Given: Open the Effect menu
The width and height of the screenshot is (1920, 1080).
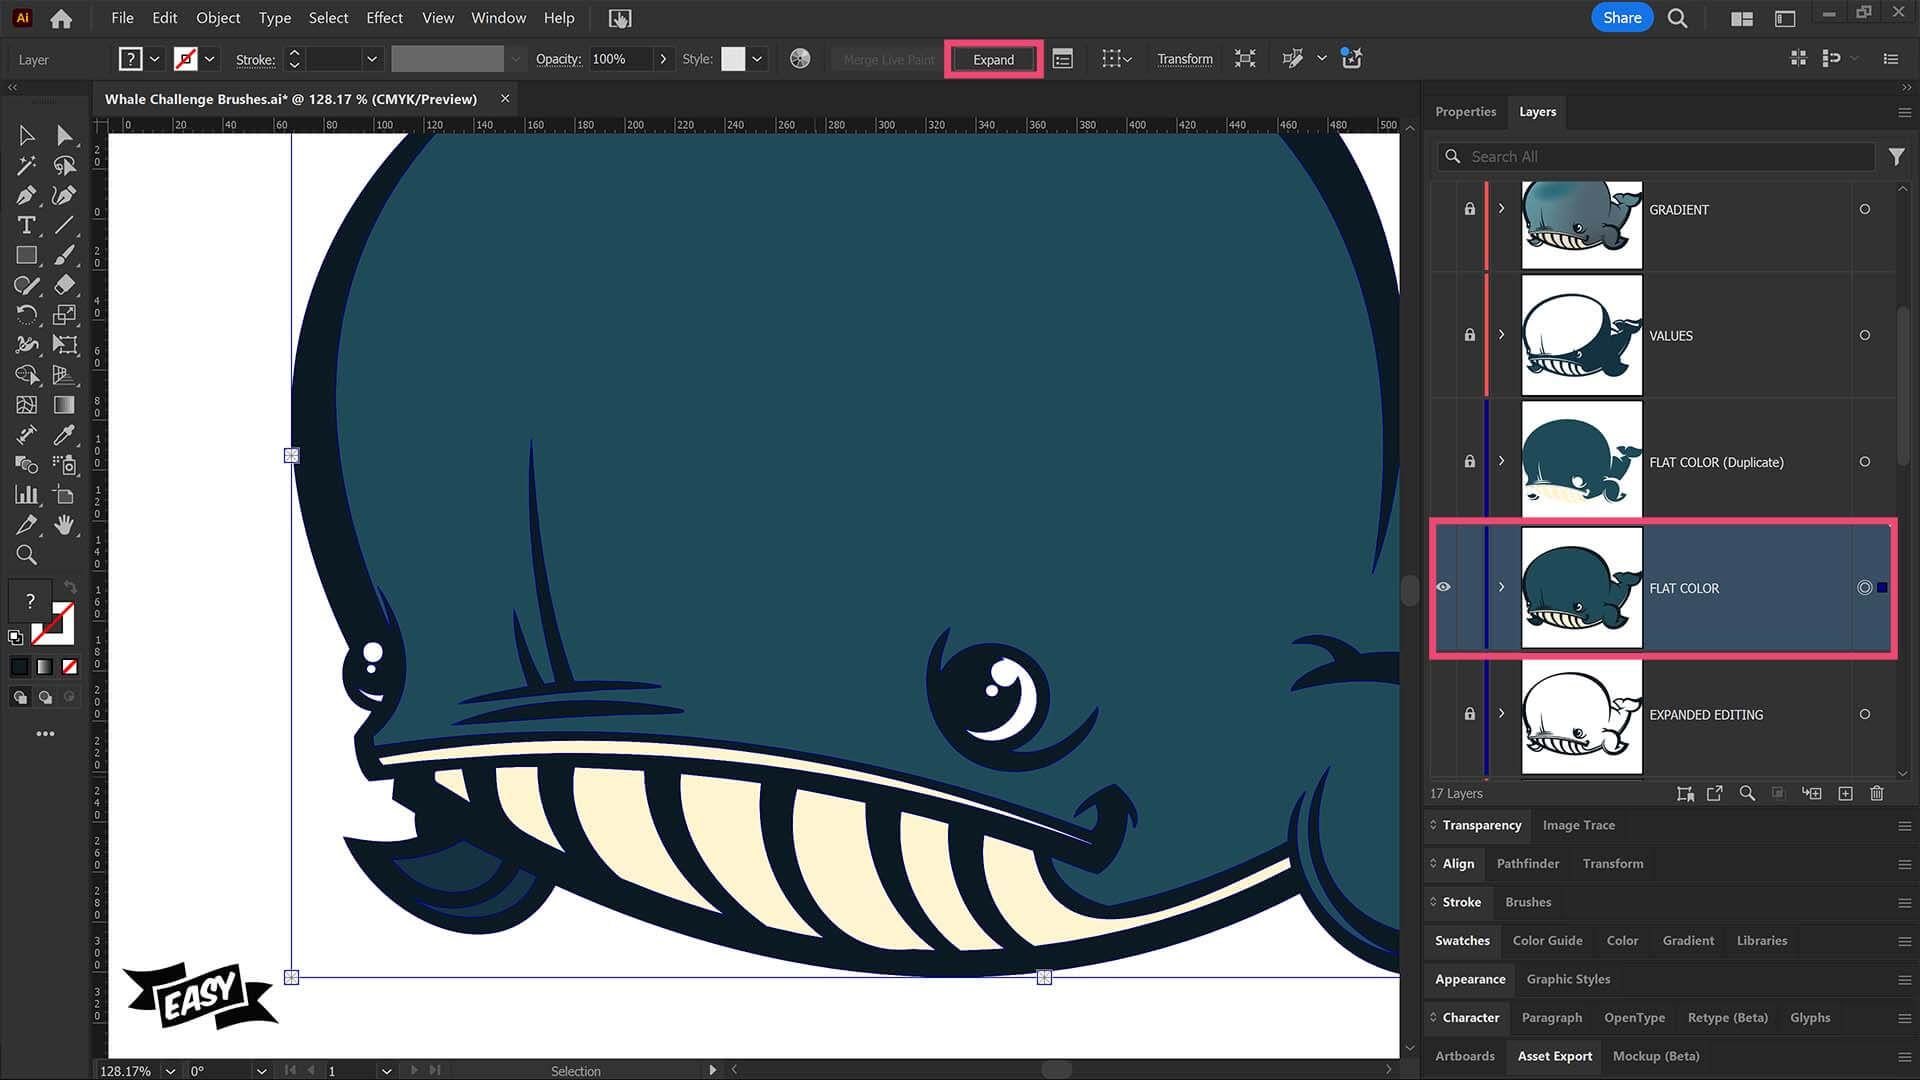Looking at the screenshot, I should tap(384, 18).
